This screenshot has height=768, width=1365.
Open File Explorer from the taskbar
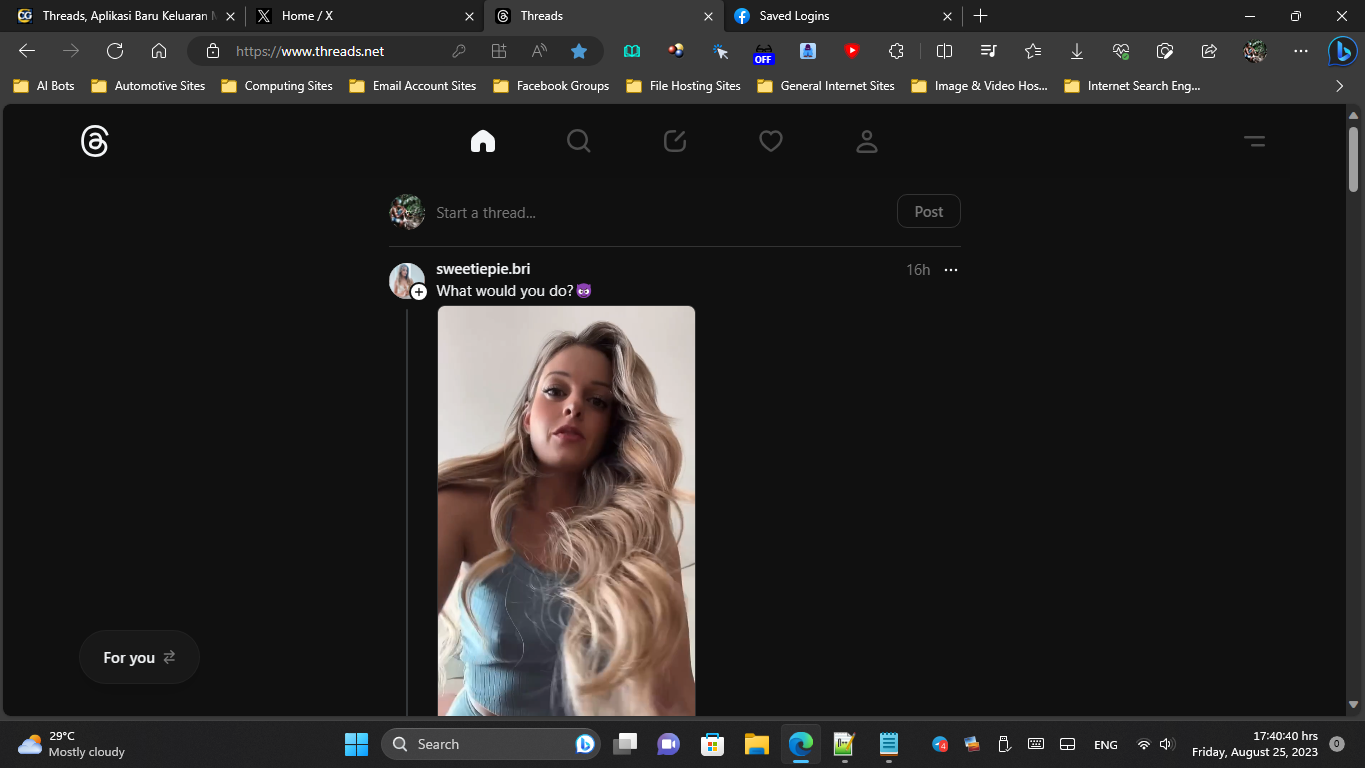pyautogui.click(x=756, y=744)
